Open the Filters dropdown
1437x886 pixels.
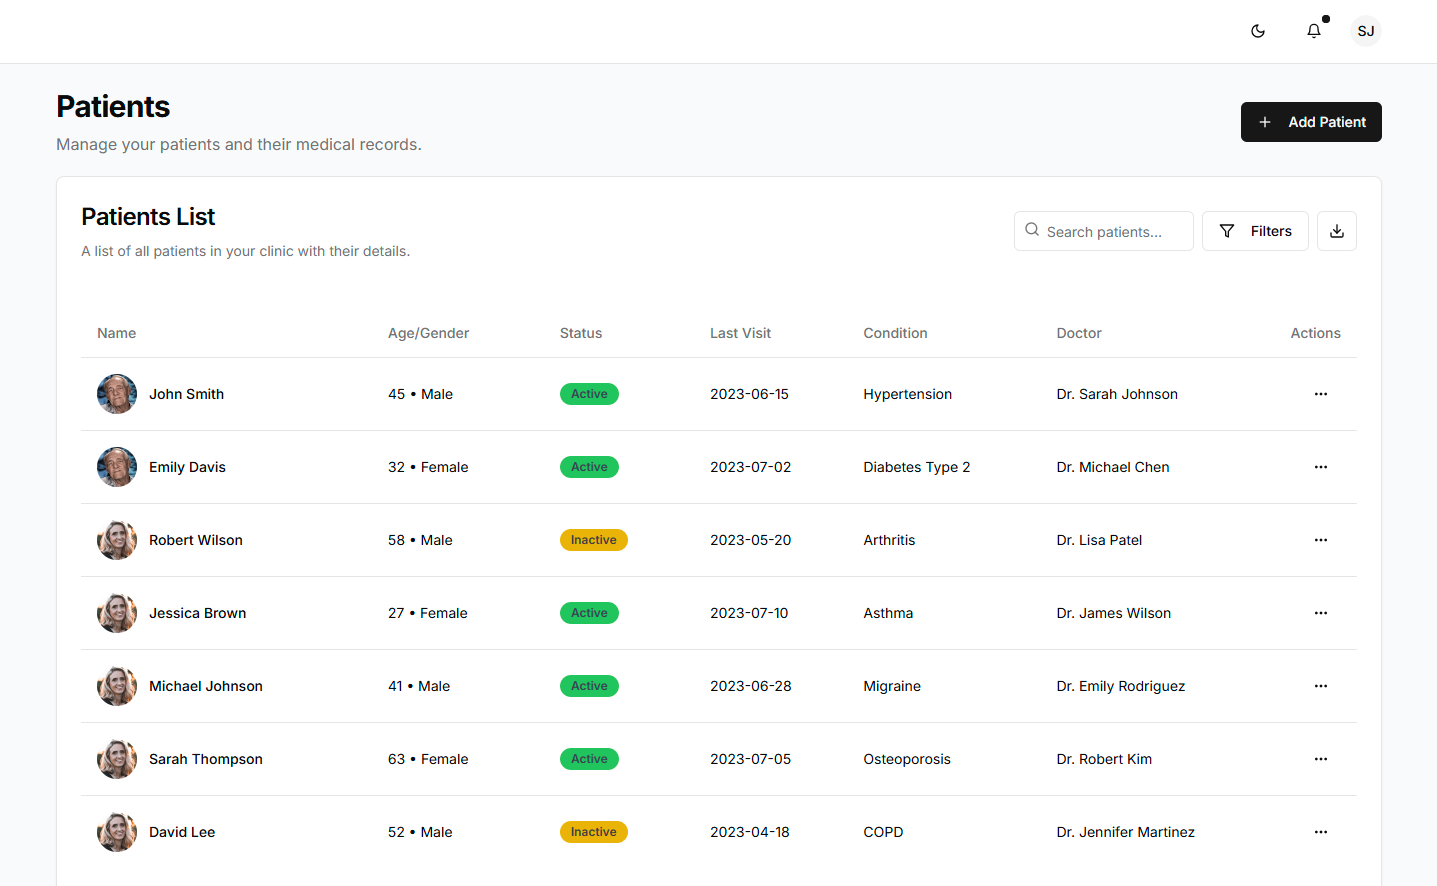coord(1255,231)
